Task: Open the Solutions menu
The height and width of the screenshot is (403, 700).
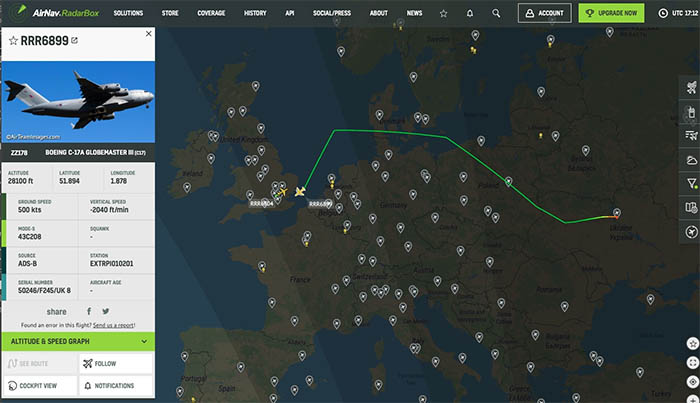Action: [128, 13]
